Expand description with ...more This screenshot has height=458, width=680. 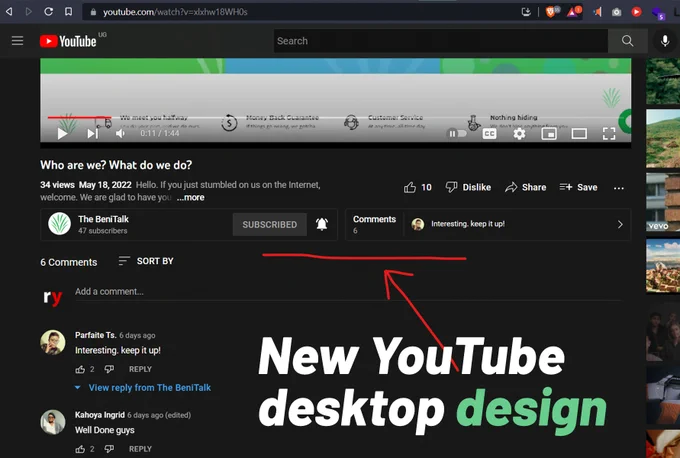pos(191,197)
